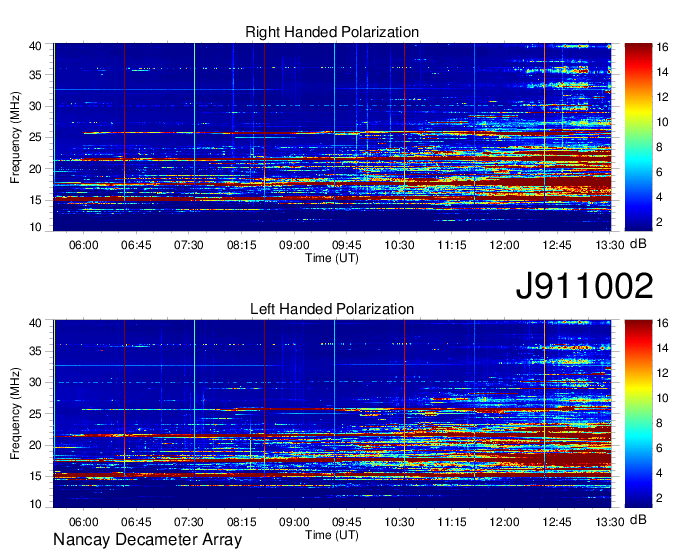Click the bottom plot's 'Time (UT)' axis label
The height and width of the screenshot is (552, 680).
332,535
